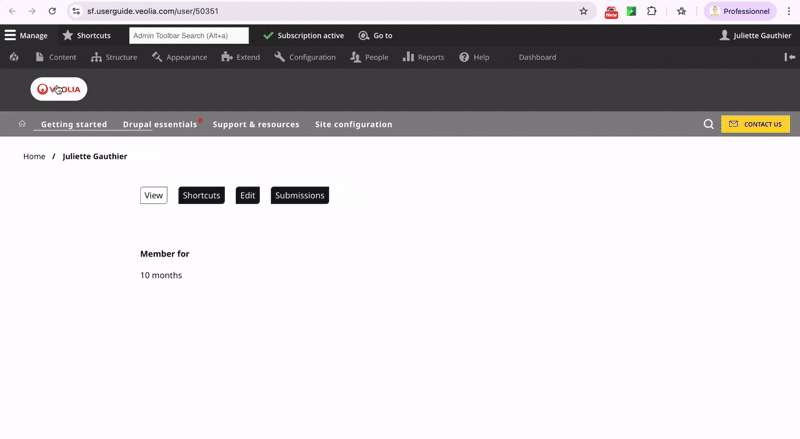Open the Structure admin menu
Image resolution: width=800 pixels, height=439 pixels.
pos(114,57)
